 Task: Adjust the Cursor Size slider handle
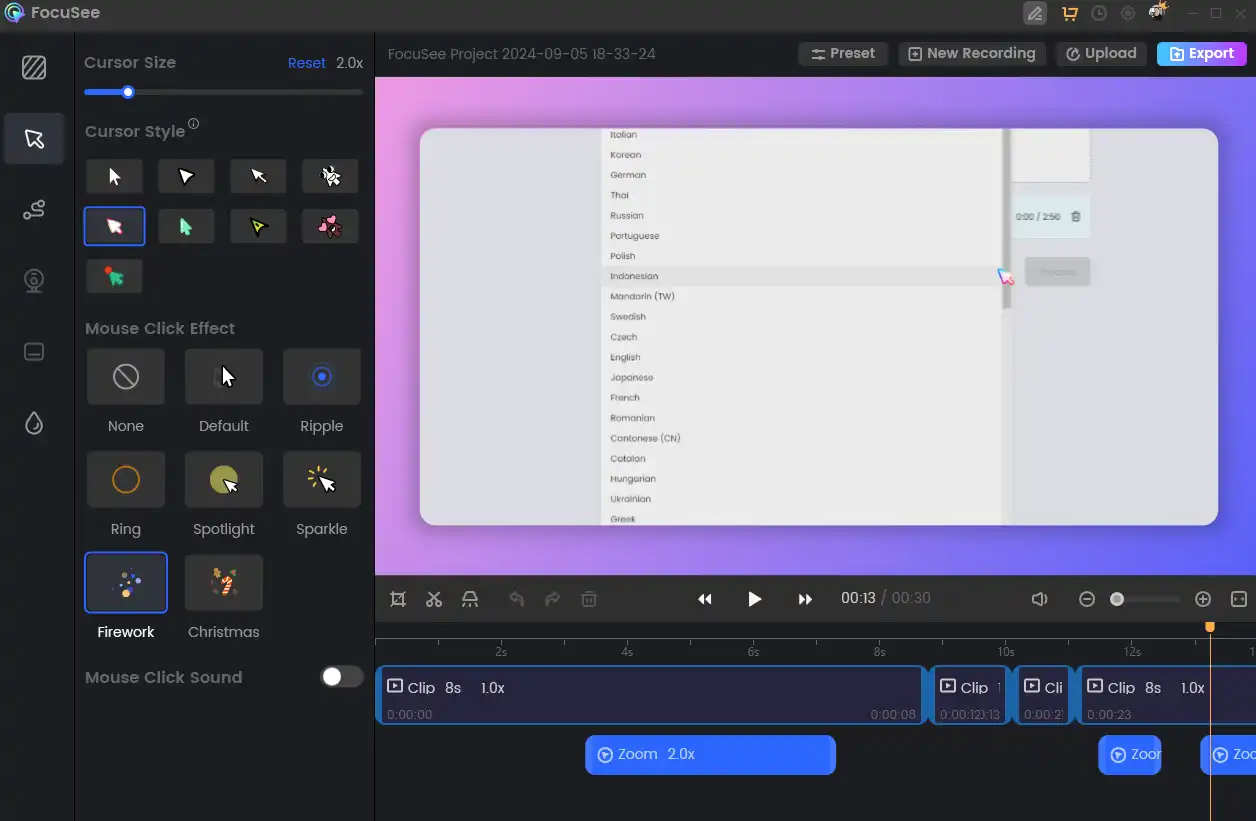128,92
